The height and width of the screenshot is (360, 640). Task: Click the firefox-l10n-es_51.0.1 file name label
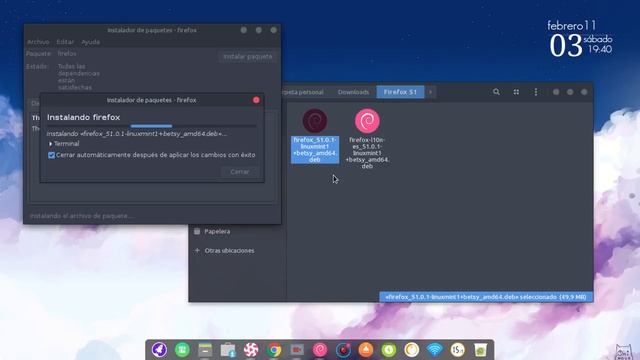(367, 153)
